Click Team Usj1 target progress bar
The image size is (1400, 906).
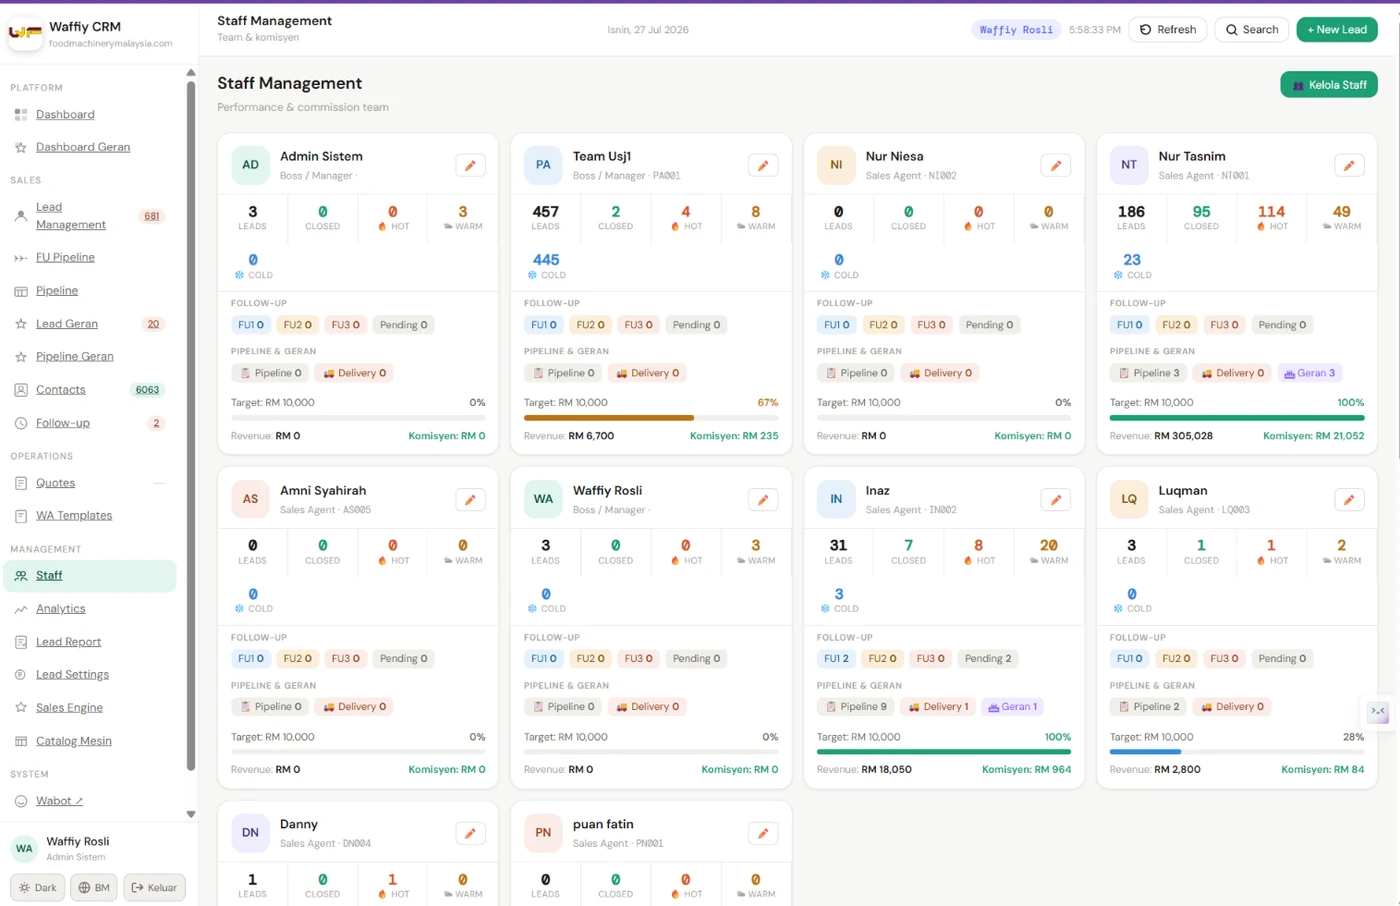pos(651,418)
